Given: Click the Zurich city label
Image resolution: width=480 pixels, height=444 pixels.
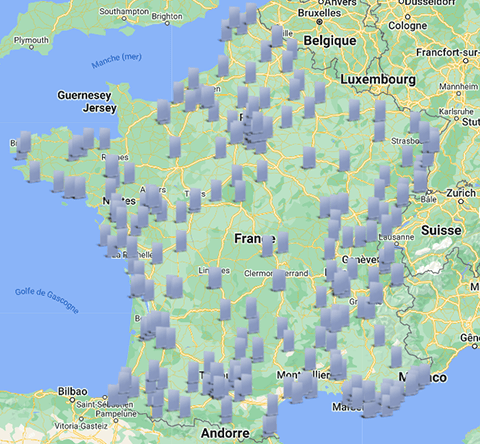Looking at the screenshot, I should tap(461, 193).
